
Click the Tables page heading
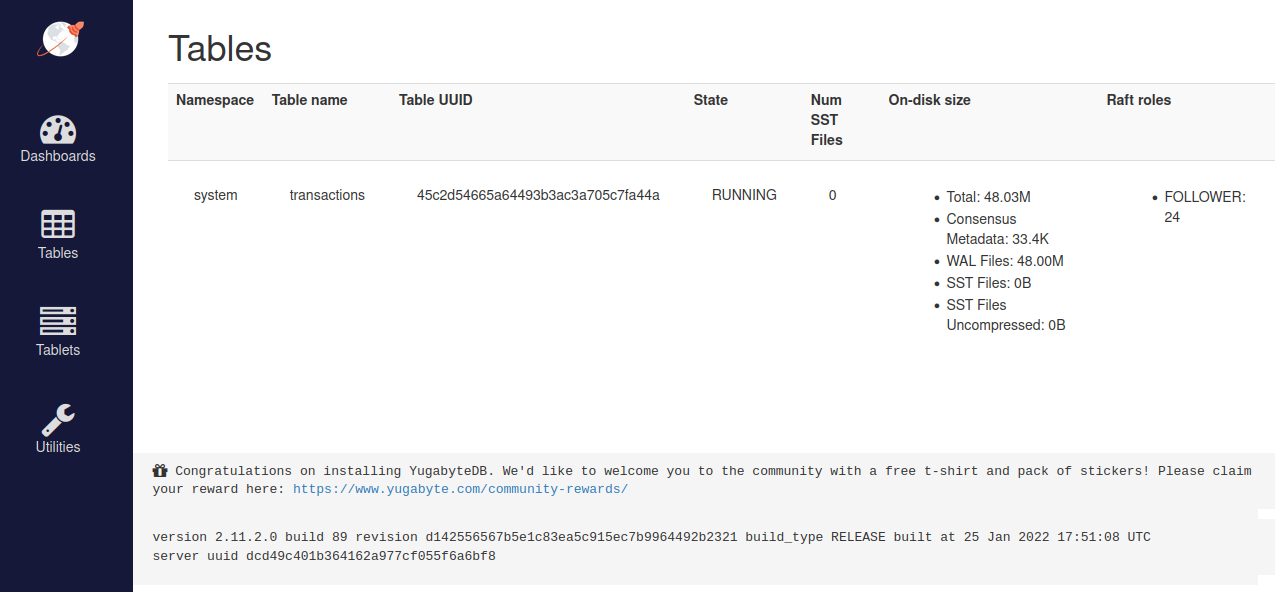point(219,47)
